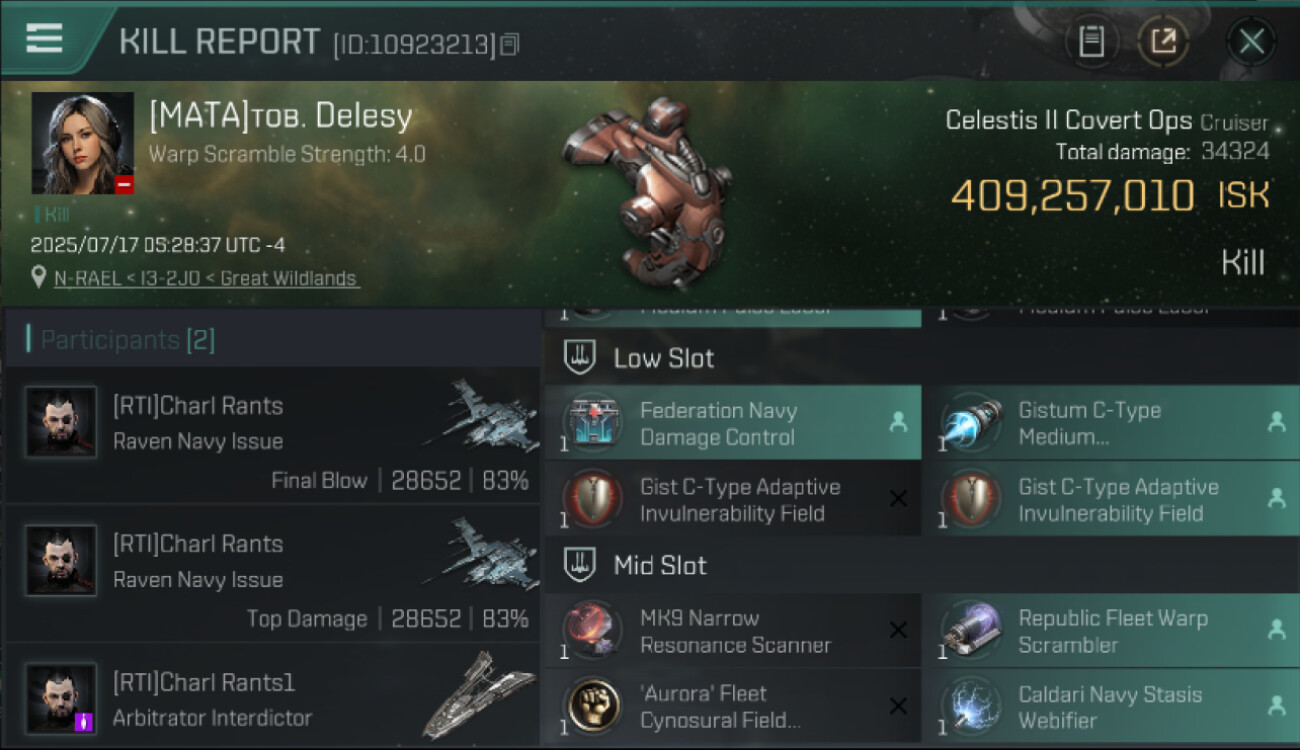This screenshot has height=750, width=1300.
Task: Toggle the X mark on MK9 Narrow Resonance Scanner
Action: tap(898, 630)
